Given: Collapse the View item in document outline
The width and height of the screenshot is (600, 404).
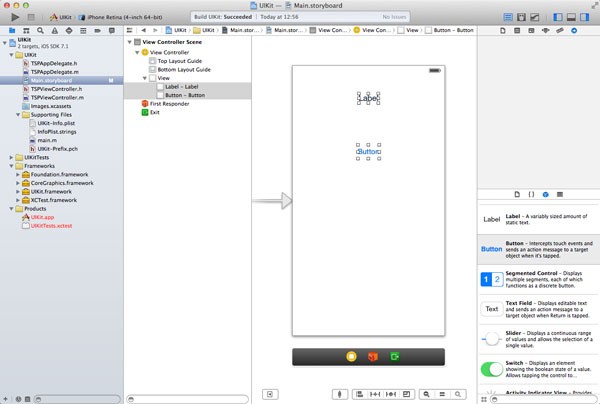Looking at the screenshot, I should 145,78.
